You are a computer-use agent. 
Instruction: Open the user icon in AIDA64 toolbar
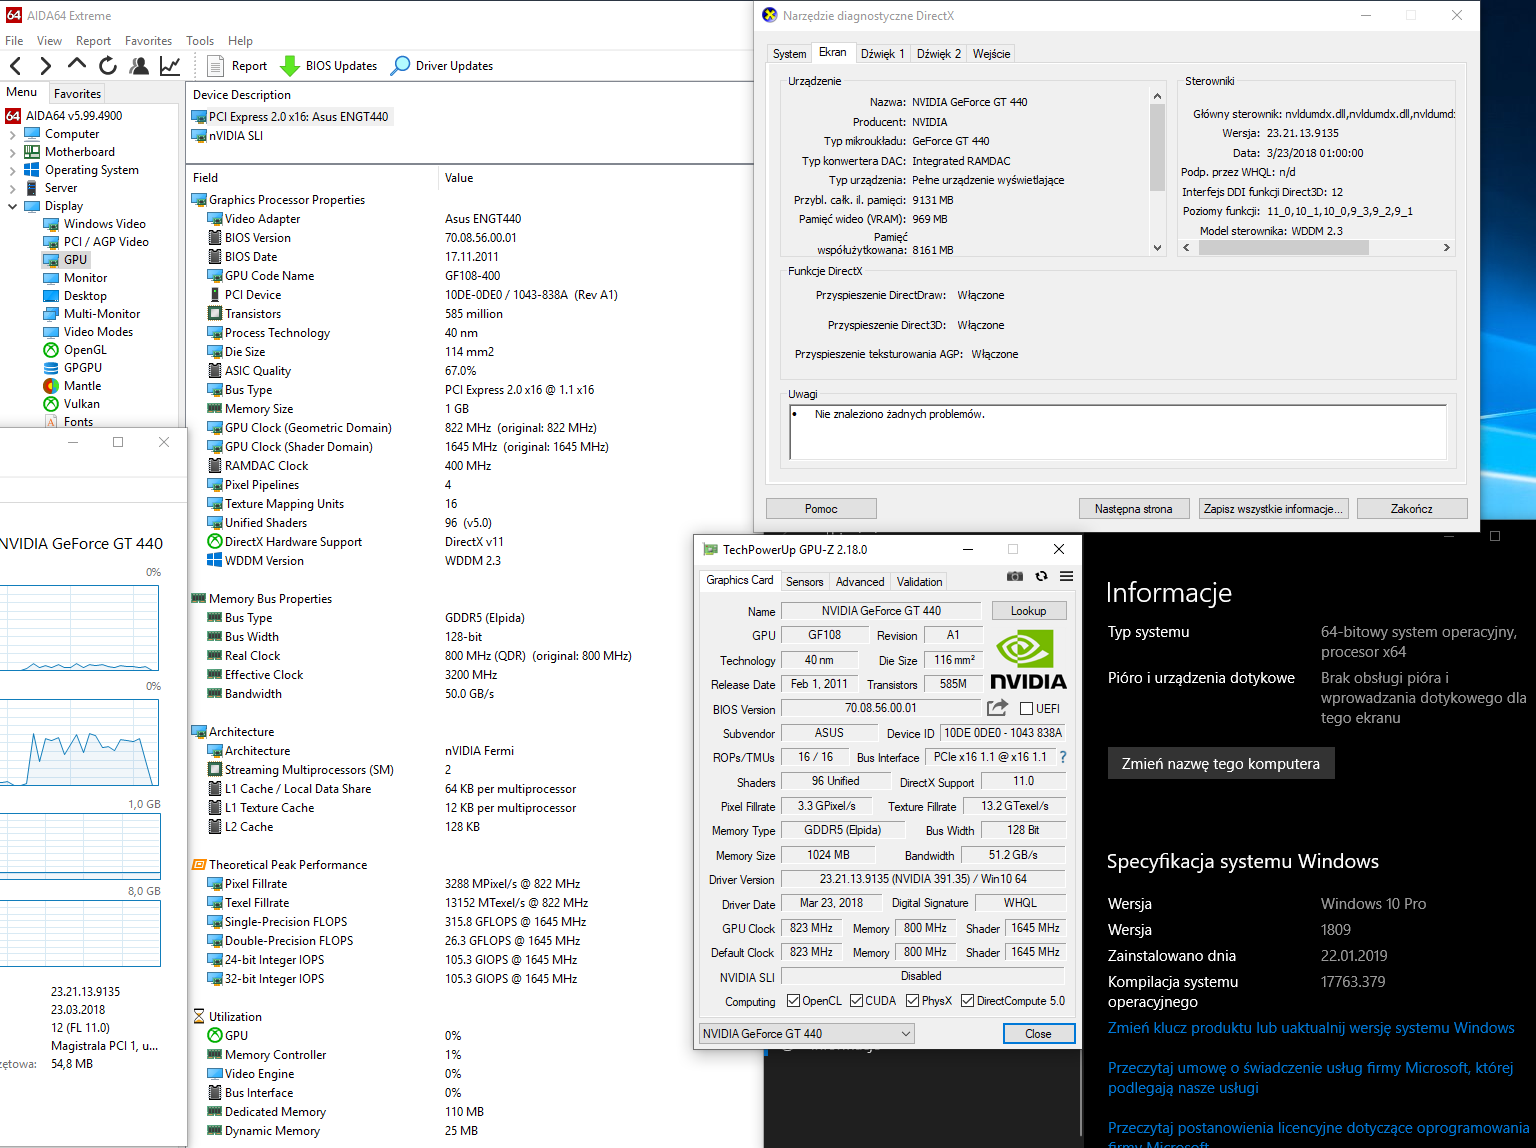pos(139,66)
